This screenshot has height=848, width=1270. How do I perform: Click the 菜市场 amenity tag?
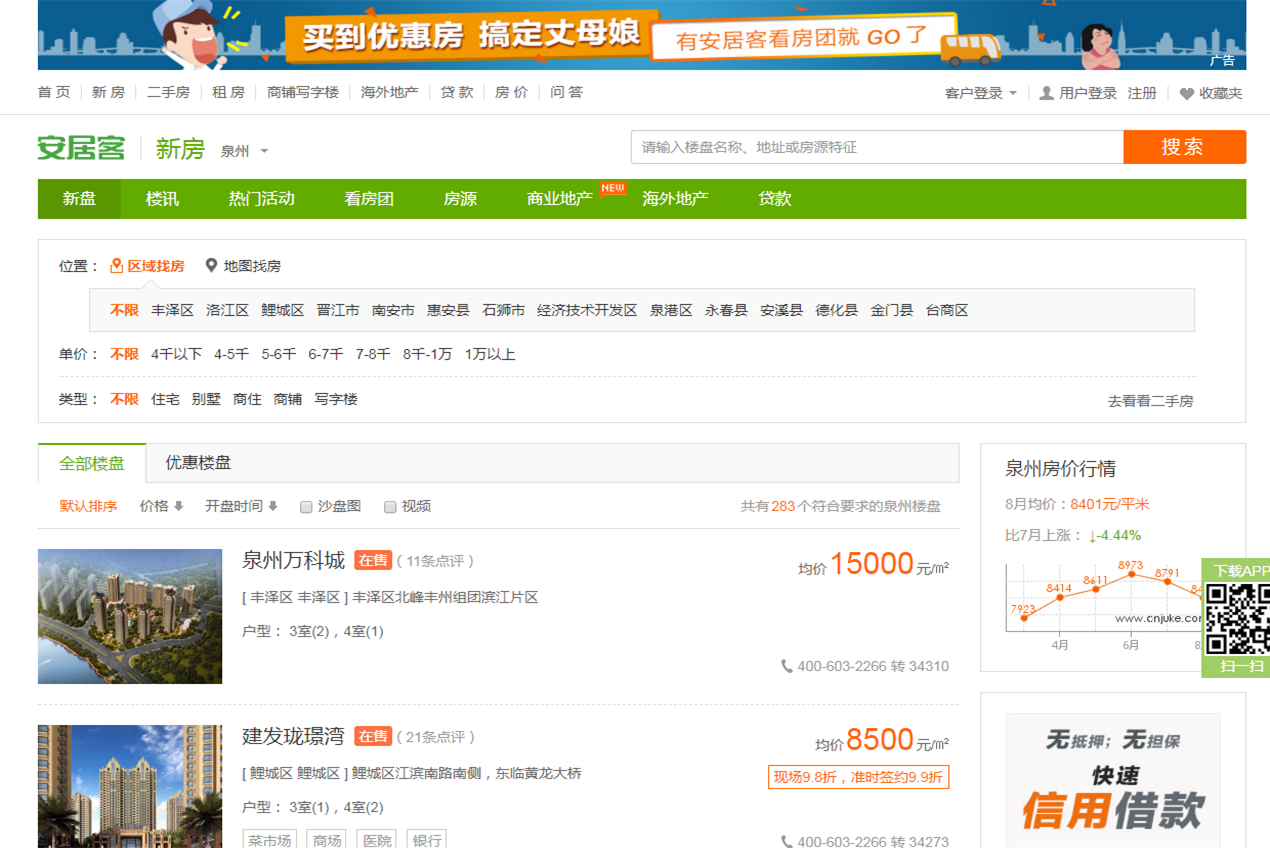tap(270, 840)
